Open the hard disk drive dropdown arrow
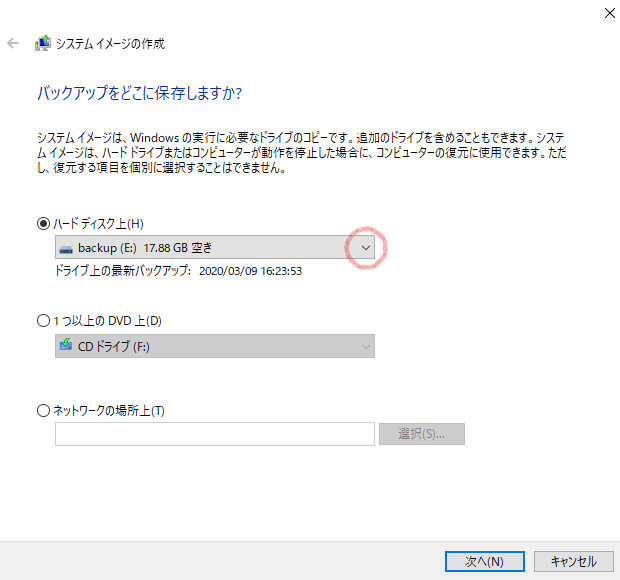 tap(366, 248)
